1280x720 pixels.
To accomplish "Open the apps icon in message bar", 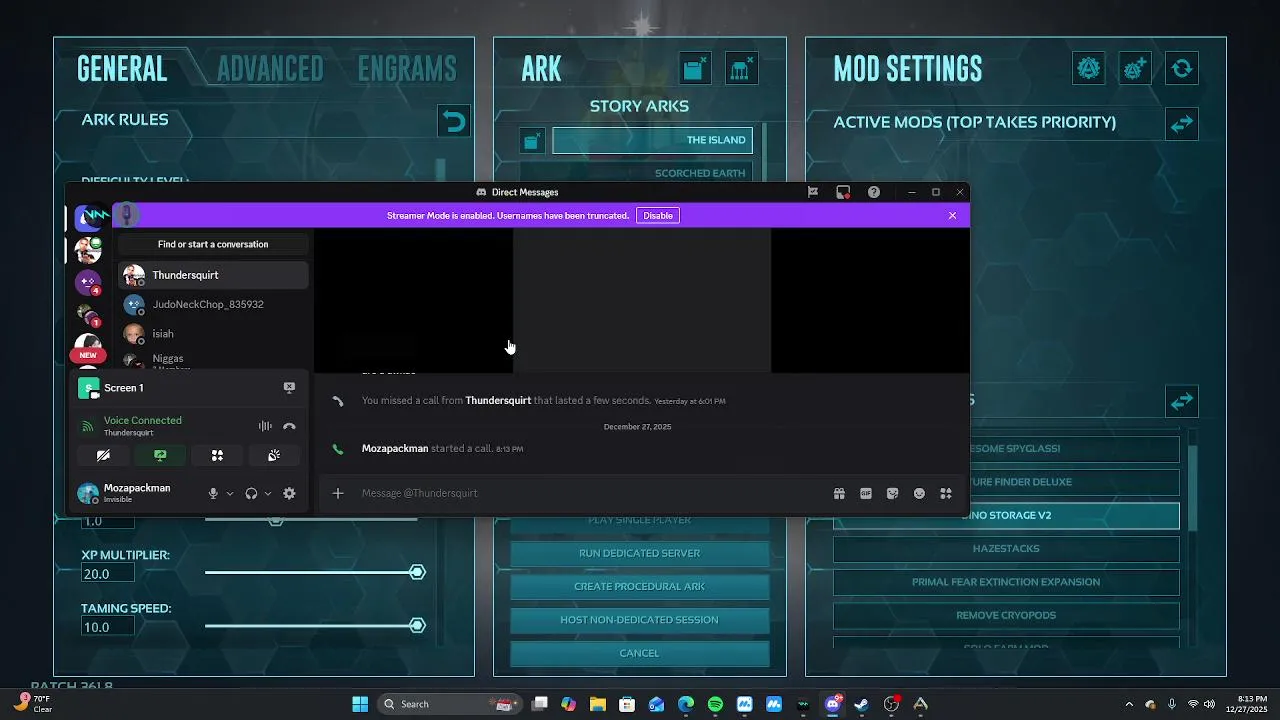I will [x=946, y=493].
